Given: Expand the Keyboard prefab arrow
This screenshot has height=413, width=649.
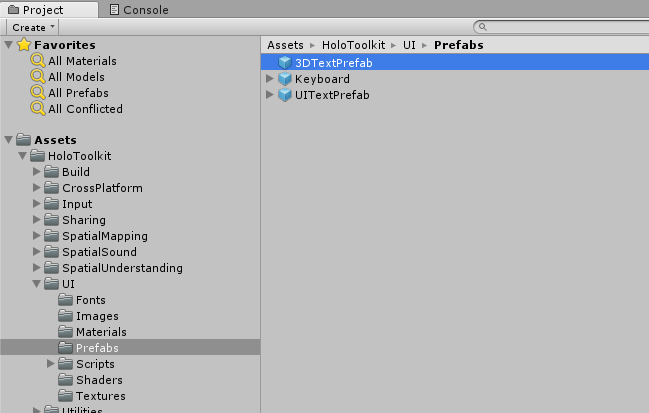Looking at the screenshot, I should point(270,79).
